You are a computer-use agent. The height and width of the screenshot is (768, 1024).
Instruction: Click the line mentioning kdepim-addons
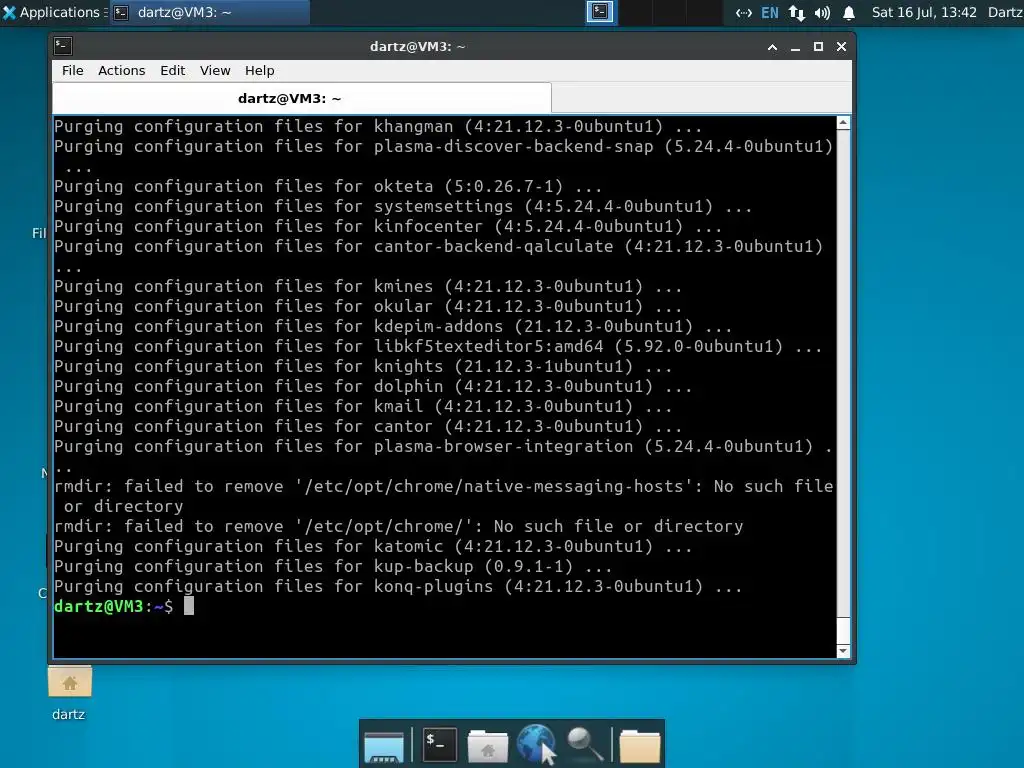tap(393, 327)
